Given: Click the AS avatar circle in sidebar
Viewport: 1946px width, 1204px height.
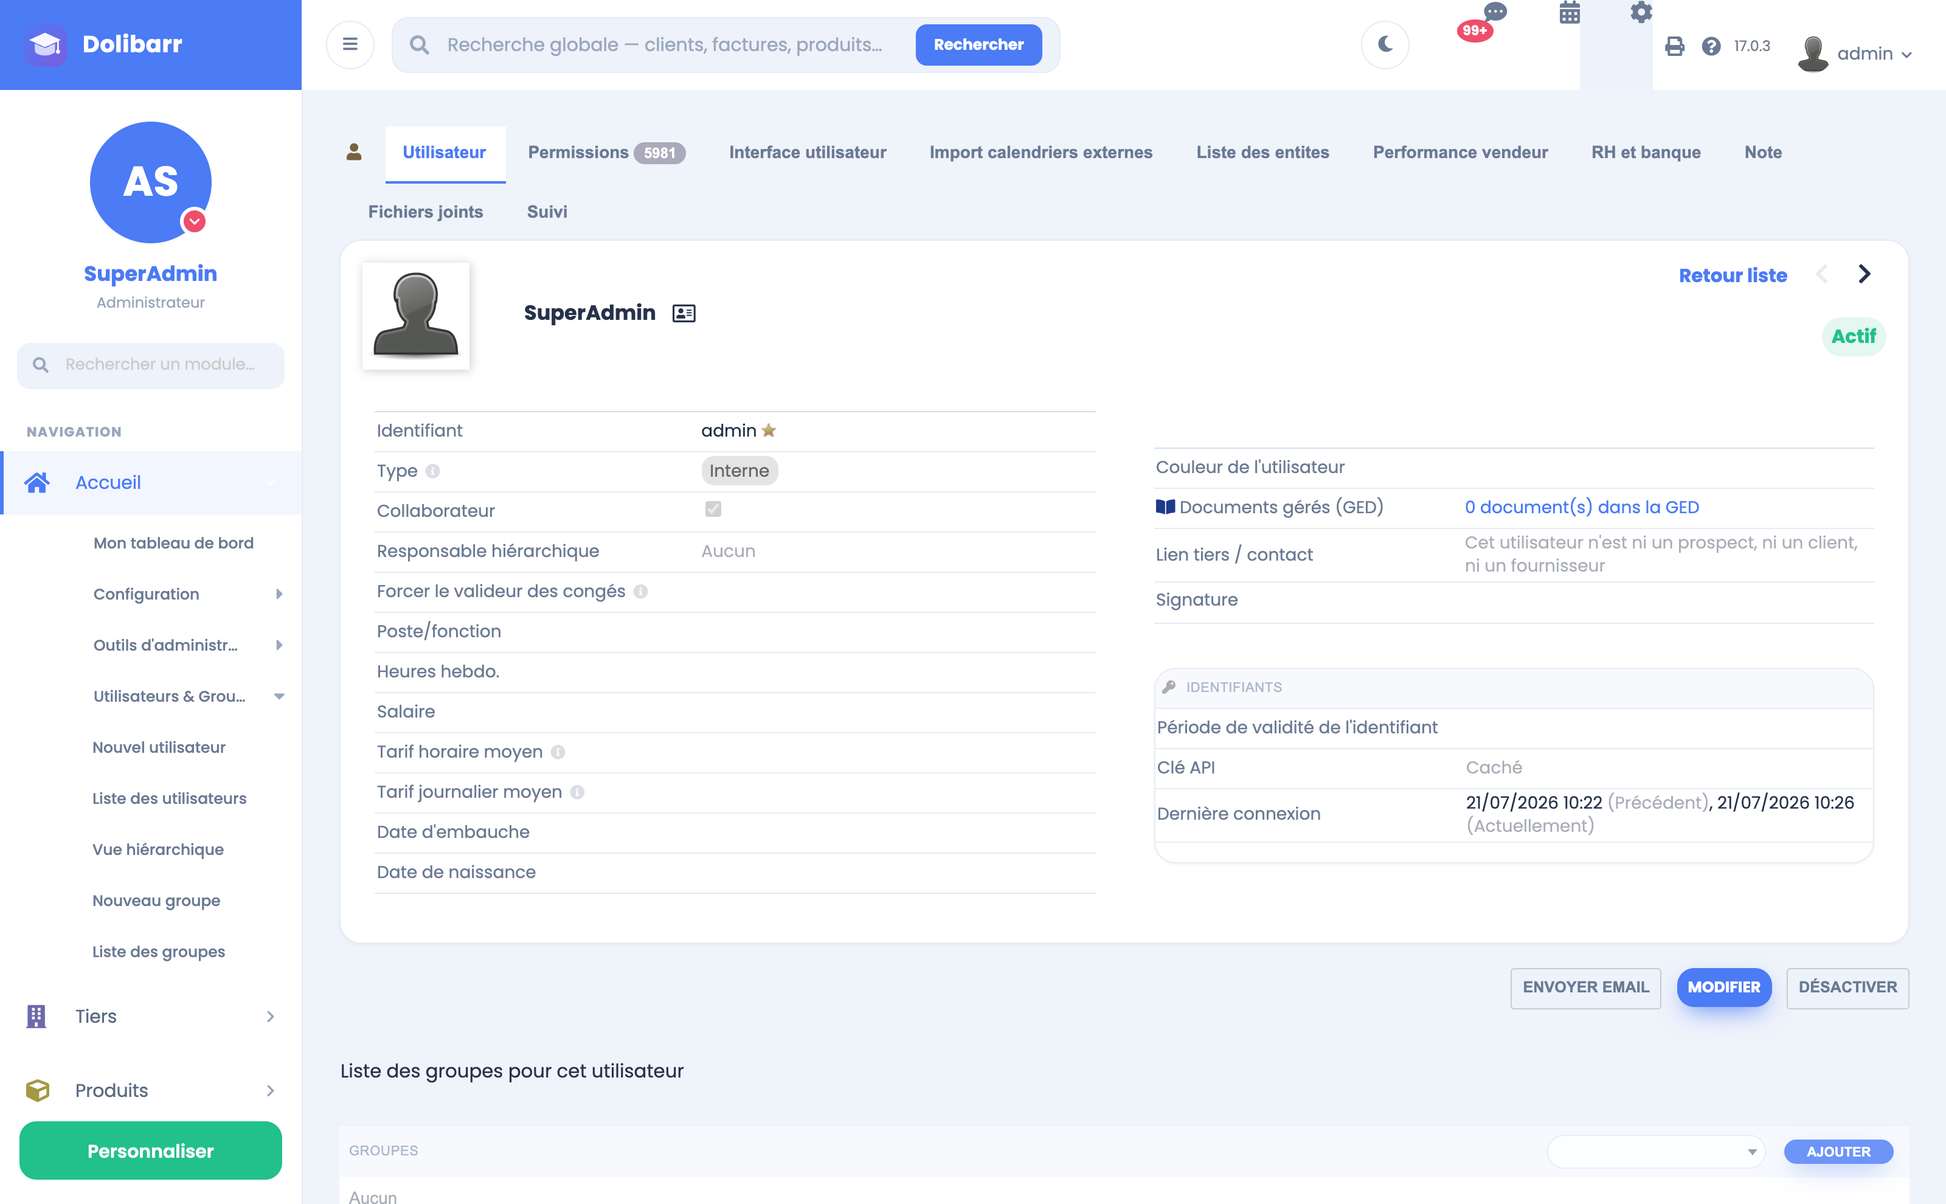Looking at the screenshot, I should [151, 182].
